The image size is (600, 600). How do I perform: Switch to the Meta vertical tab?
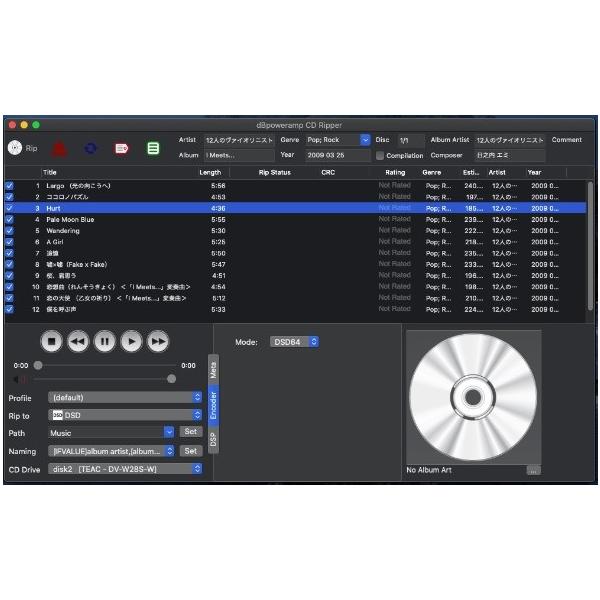coord(214,370)
